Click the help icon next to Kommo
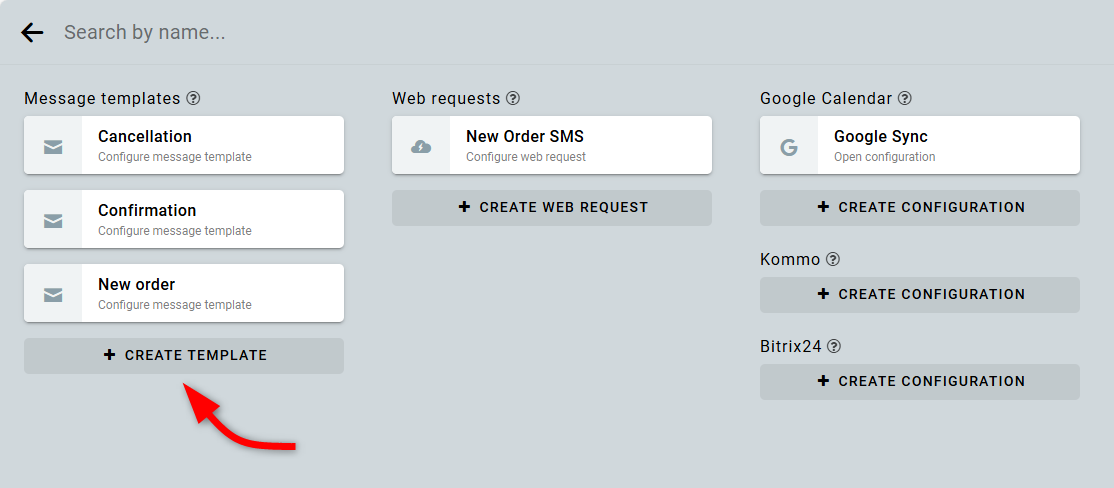Image resolution: width=1114 pixels, height=488 pixels. tap(833, 259)
